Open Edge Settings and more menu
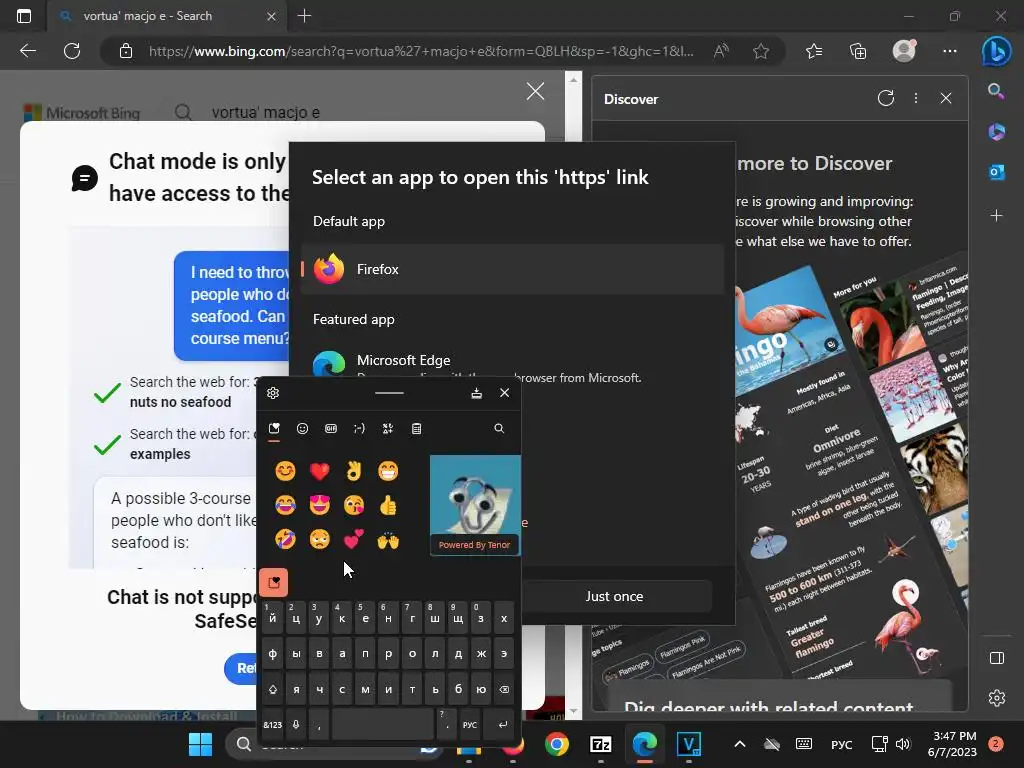 tap(950, 51)
